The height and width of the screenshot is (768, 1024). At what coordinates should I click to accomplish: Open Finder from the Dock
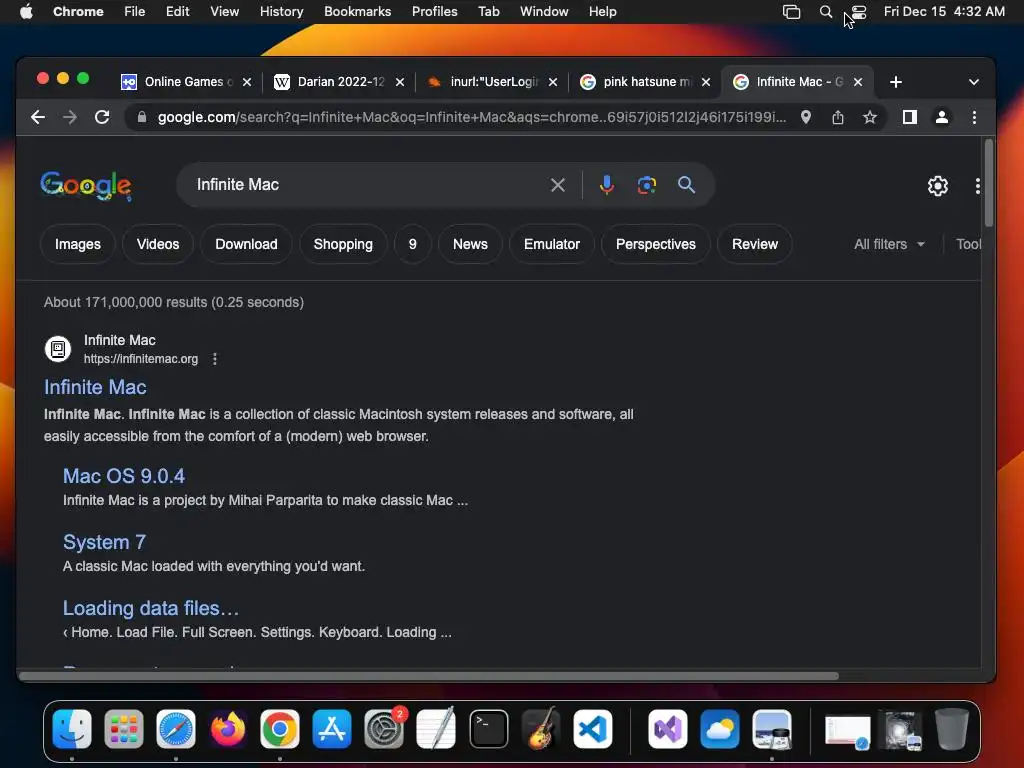coord(72,729)
